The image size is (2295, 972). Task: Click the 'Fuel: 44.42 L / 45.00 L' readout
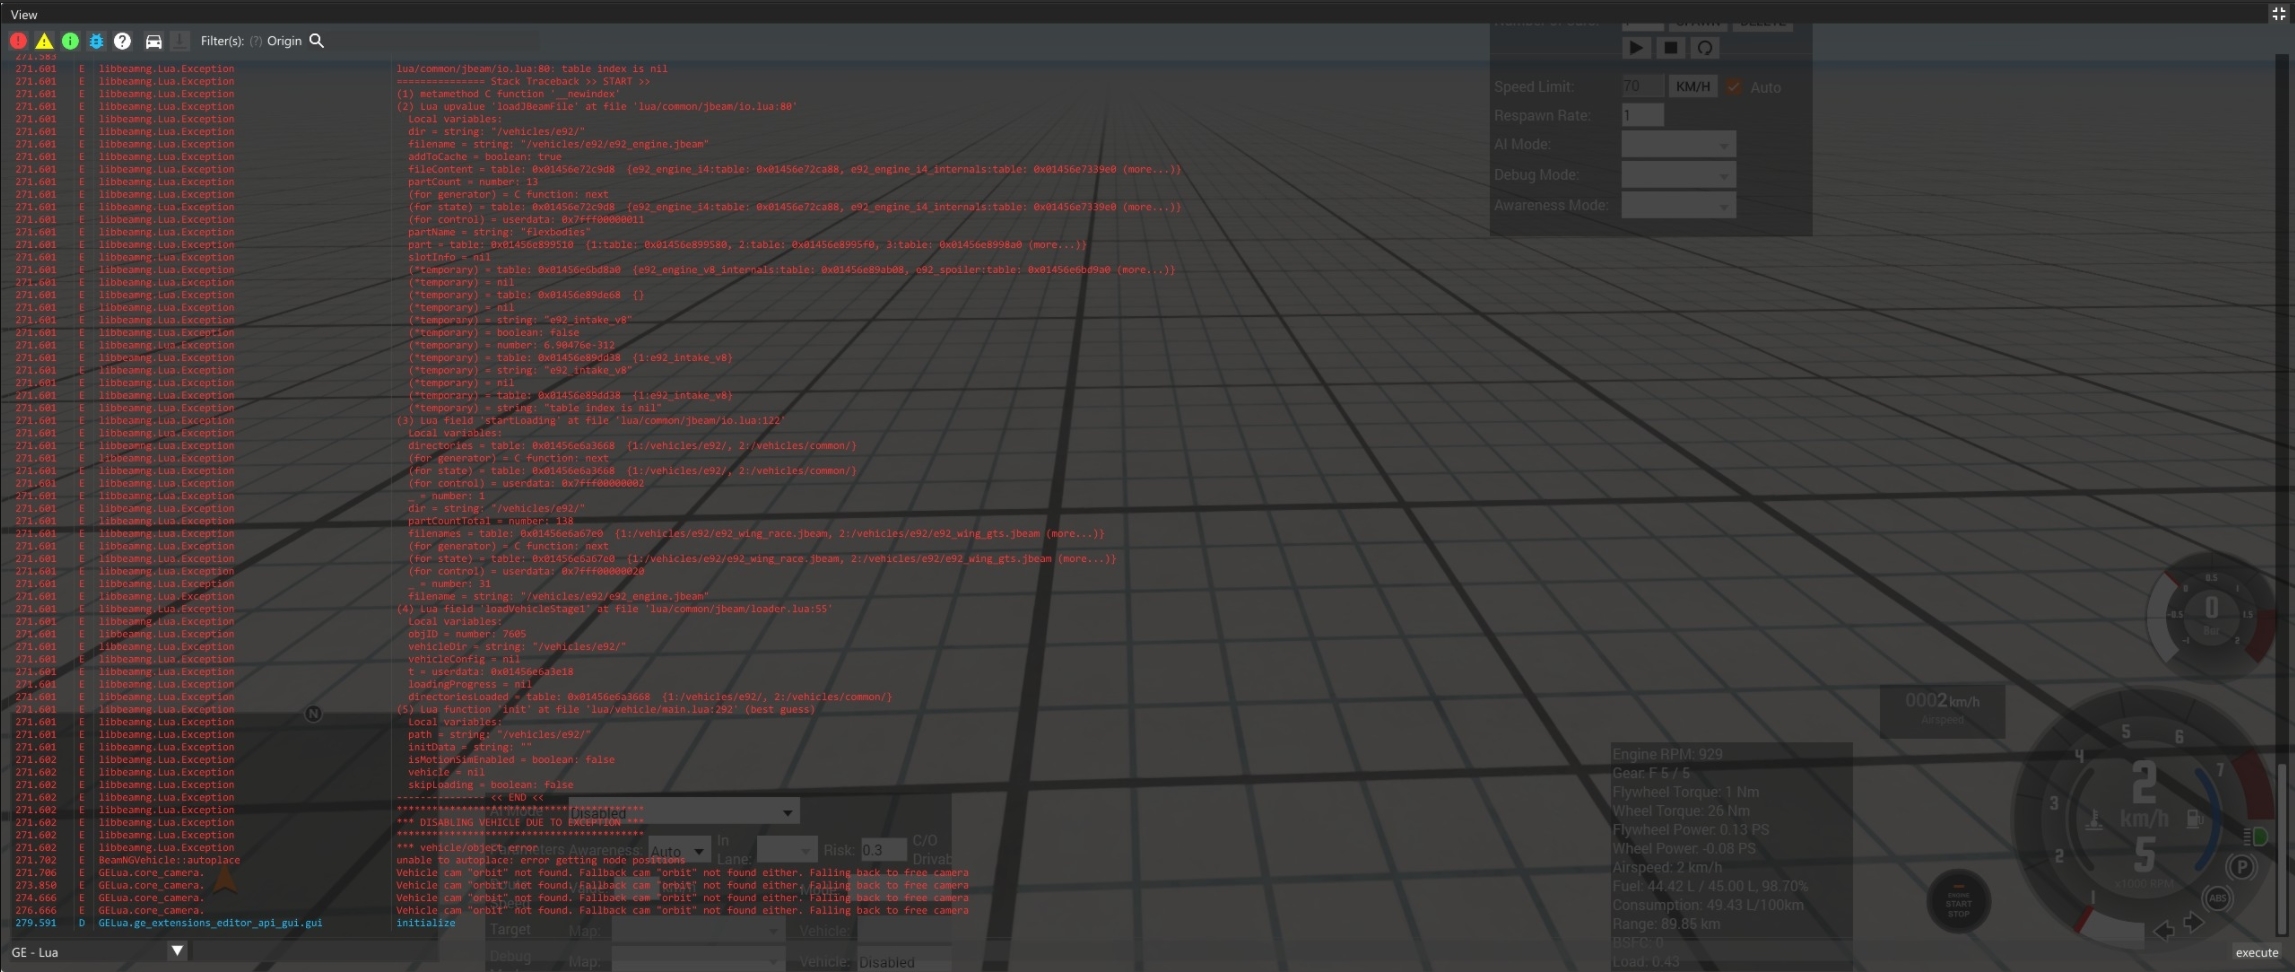1710,886
